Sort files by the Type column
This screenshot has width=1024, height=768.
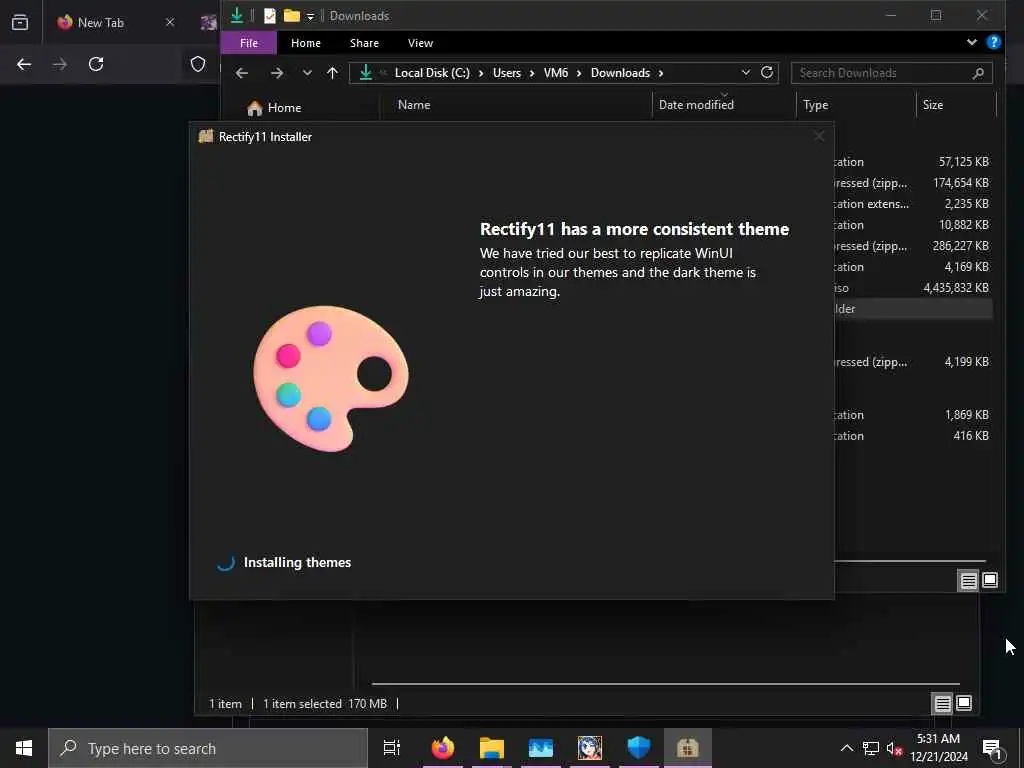coord(816,105)
